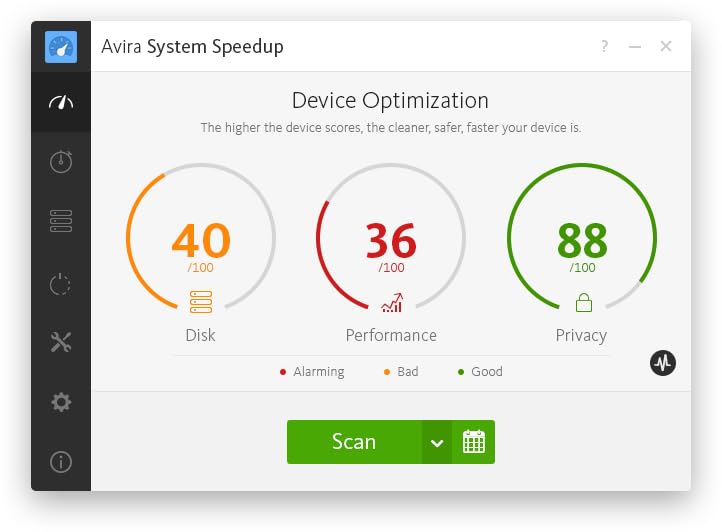
Task: Open the speedometer dashboard sidebar tab
Action: point(61,102)
